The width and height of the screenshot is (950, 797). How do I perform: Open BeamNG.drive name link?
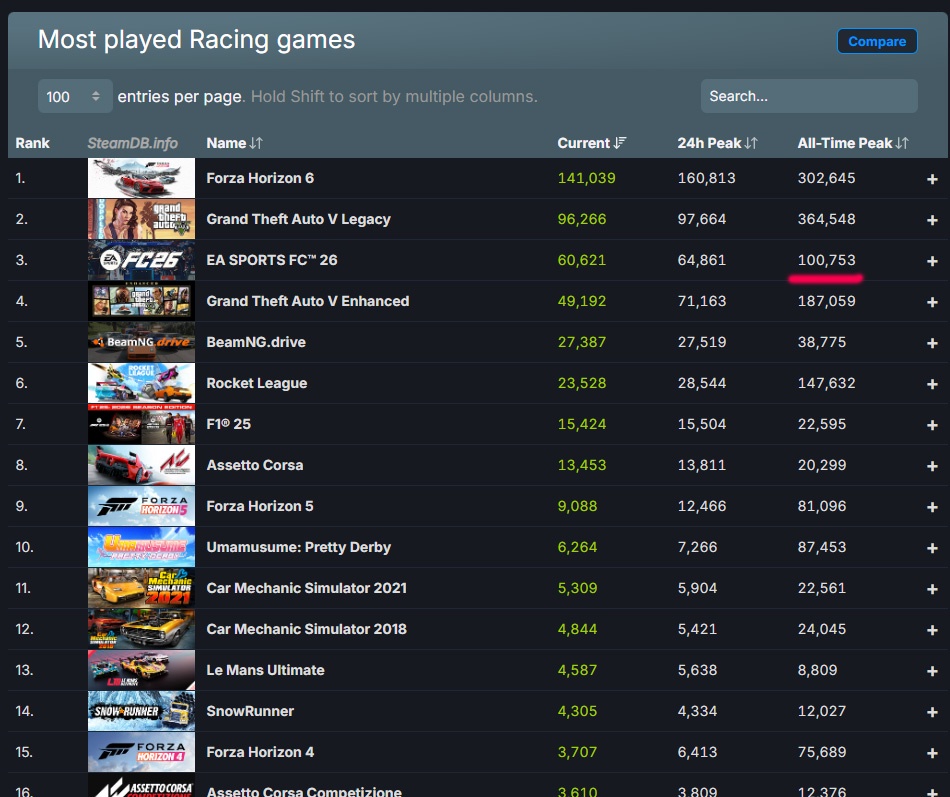point(256,342)
